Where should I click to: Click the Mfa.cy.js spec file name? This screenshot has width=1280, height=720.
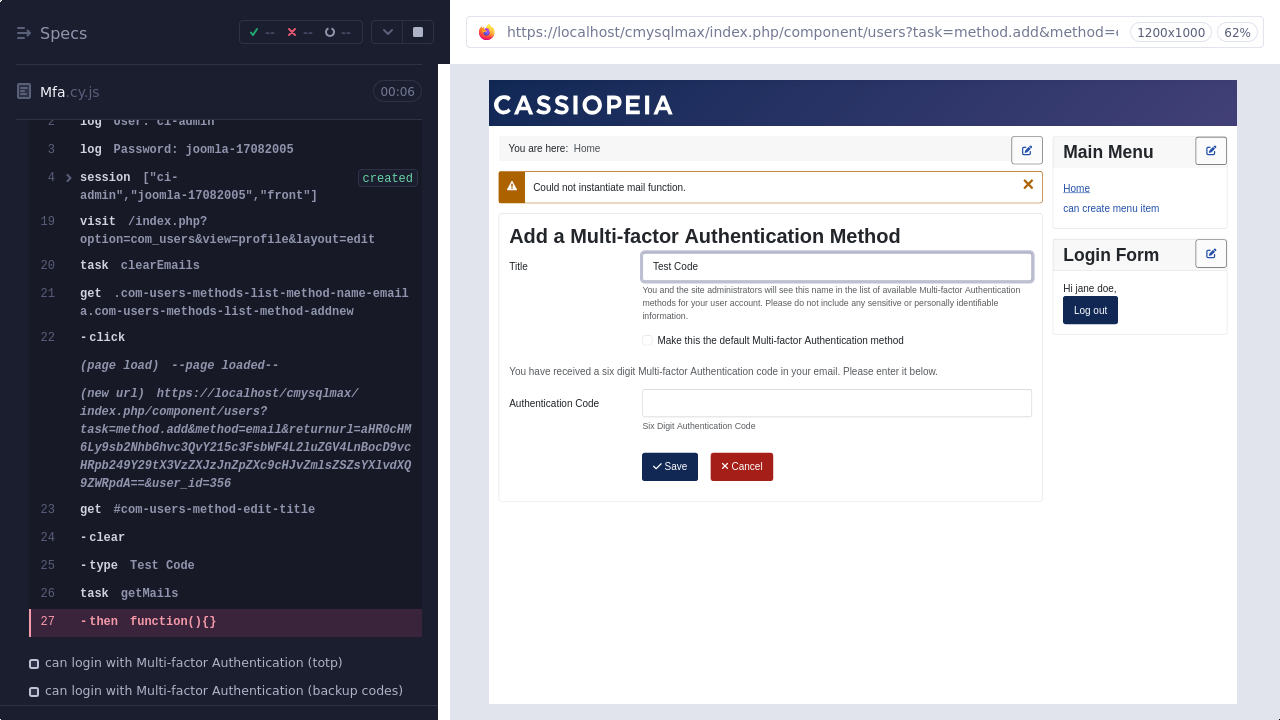click(x=70, y=92)
